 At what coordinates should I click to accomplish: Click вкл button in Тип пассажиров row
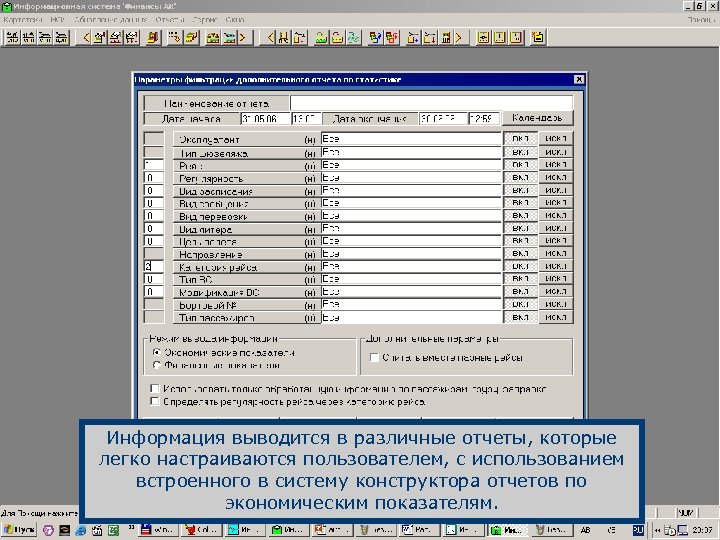(520, 317)
